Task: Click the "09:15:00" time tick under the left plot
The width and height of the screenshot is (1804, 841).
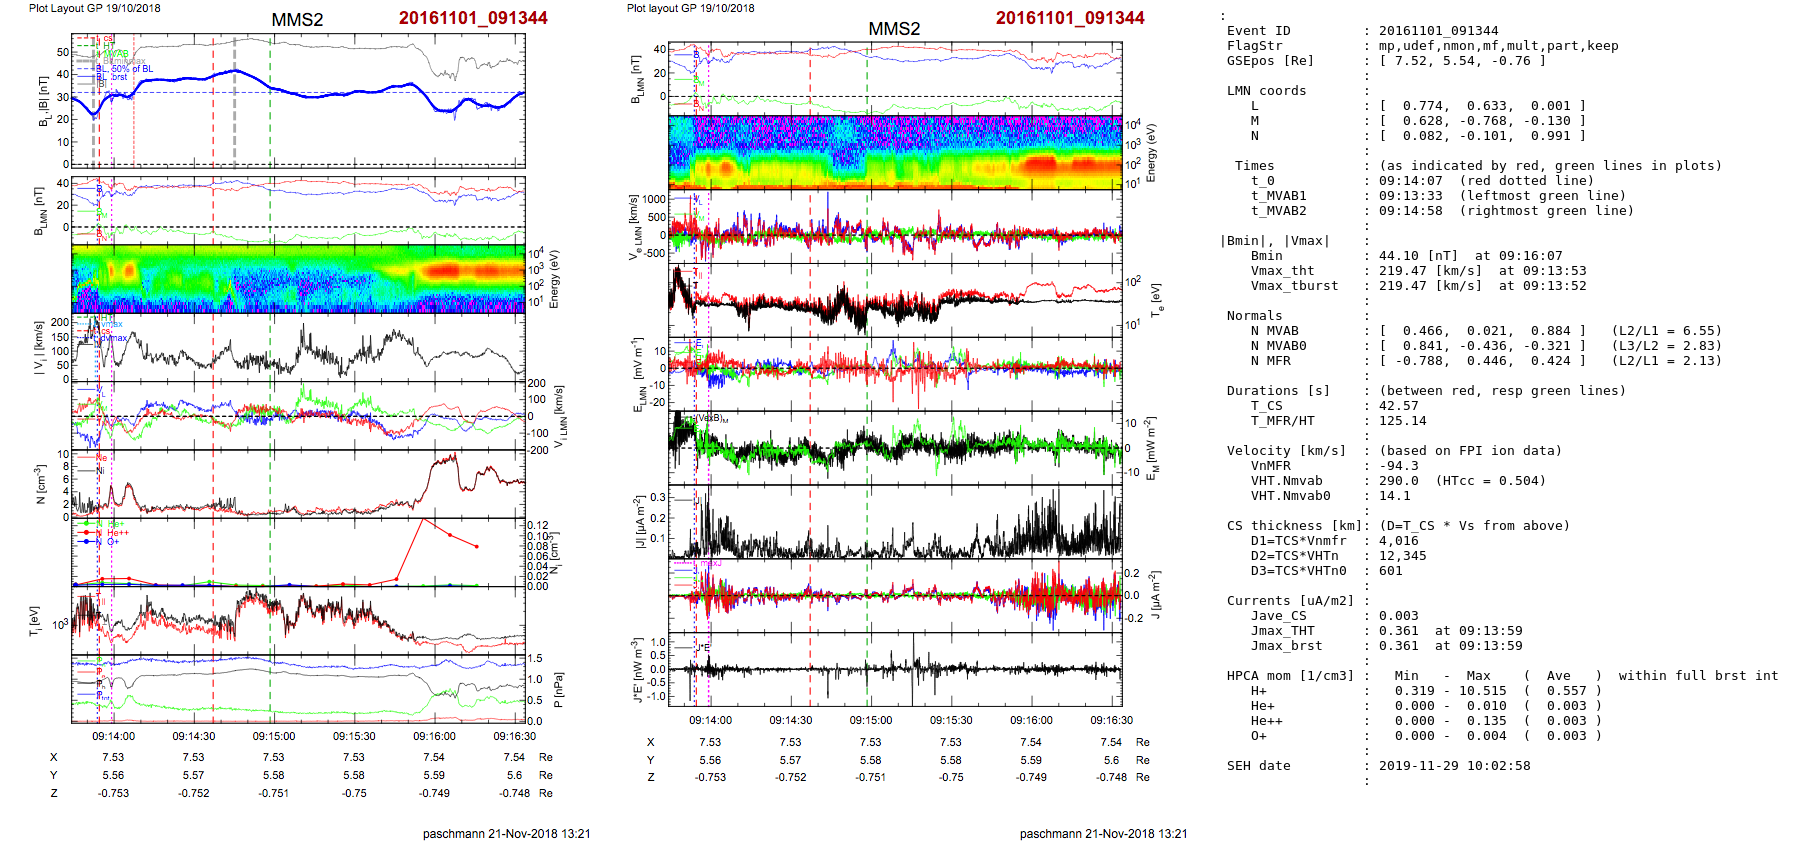Action: 274,736
